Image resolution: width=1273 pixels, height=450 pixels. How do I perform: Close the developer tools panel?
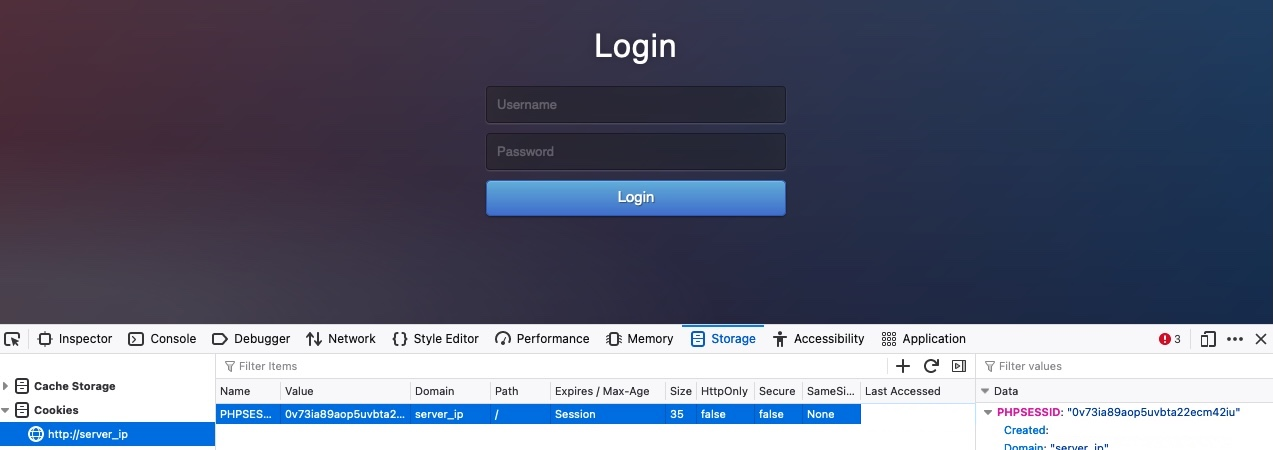coord(1260,339)
